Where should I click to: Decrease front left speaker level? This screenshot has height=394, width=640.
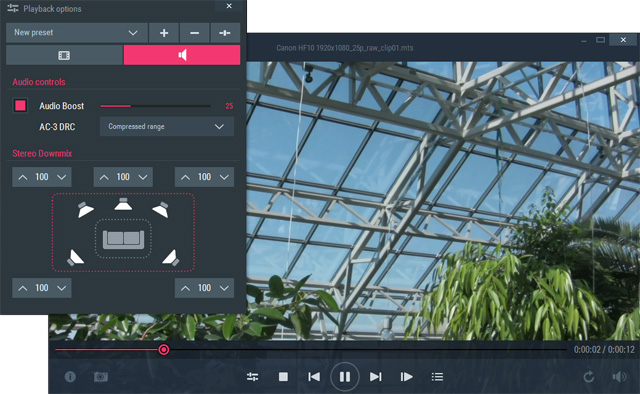point(62,177)
